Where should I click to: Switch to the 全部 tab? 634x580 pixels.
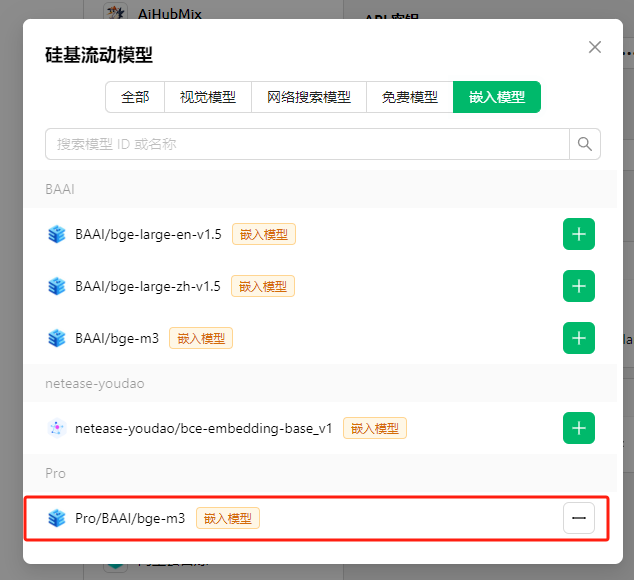coord(135,97)
